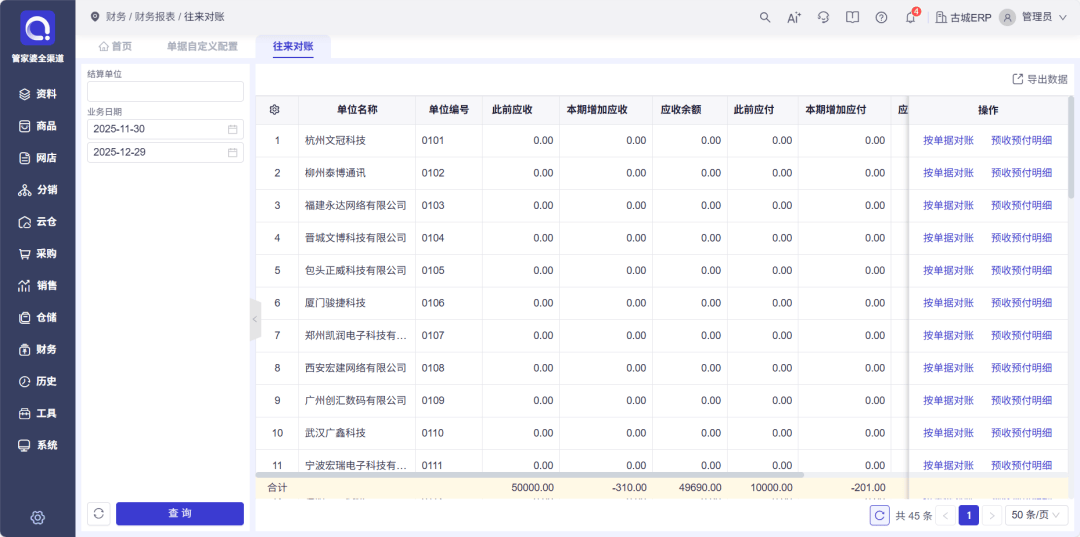Click the table column settings gear

[x=275, y=110]
